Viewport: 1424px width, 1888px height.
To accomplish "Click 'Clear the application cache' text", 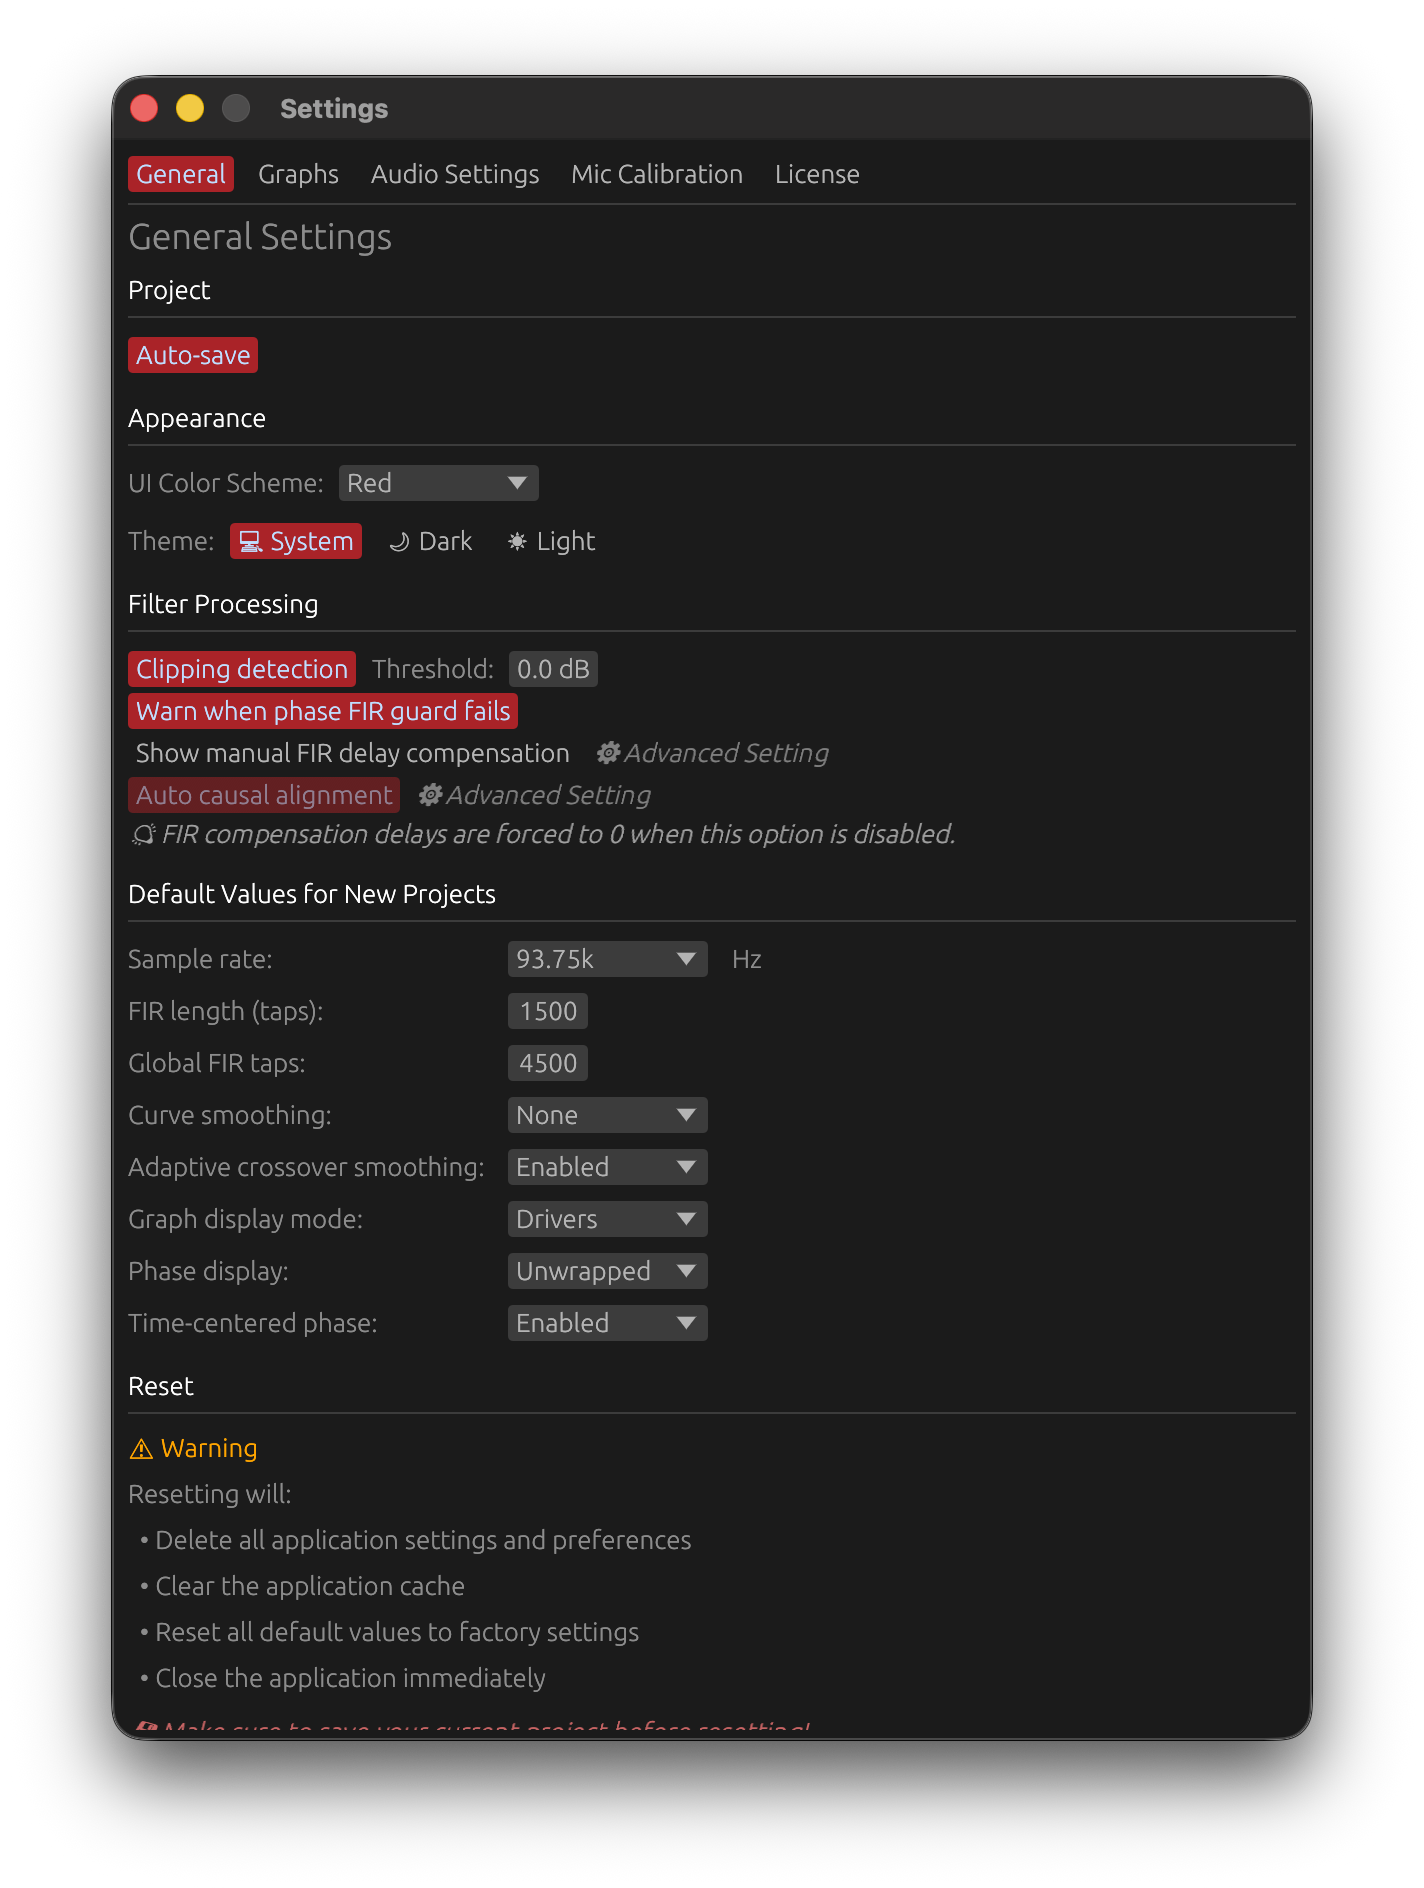I will click(x=310, y=1586).
